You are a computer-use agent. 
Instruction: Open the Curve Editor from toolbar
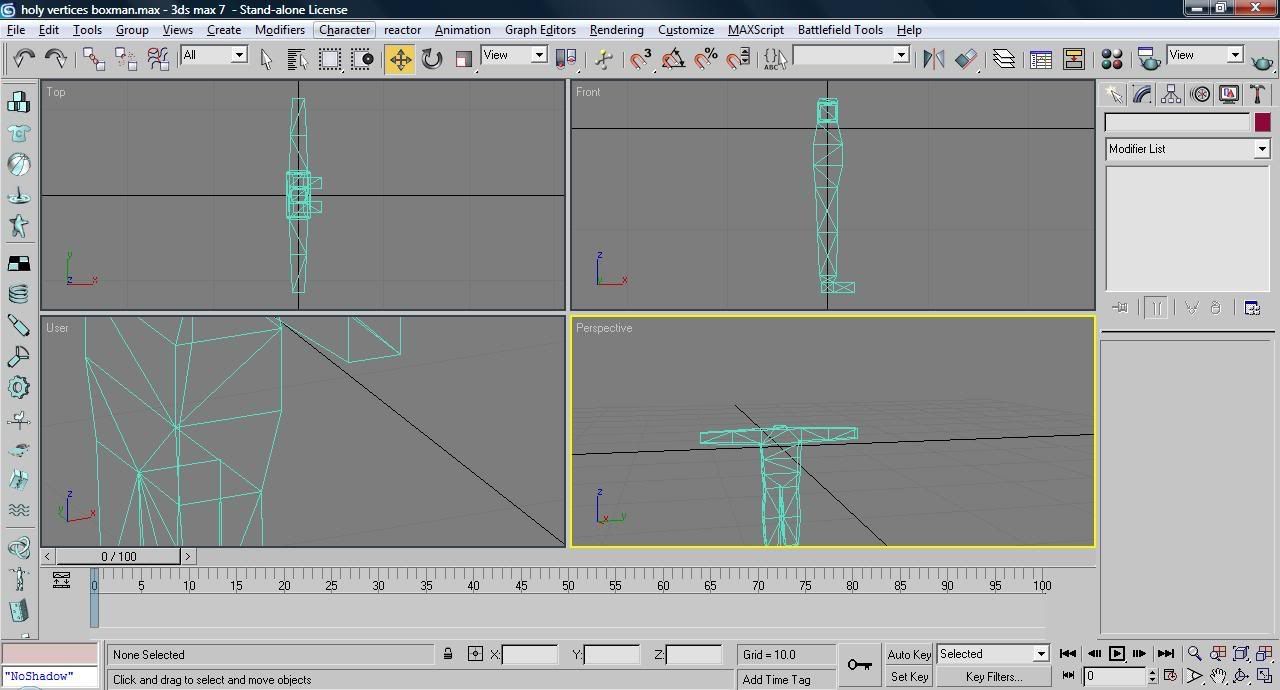point(1041,59)
